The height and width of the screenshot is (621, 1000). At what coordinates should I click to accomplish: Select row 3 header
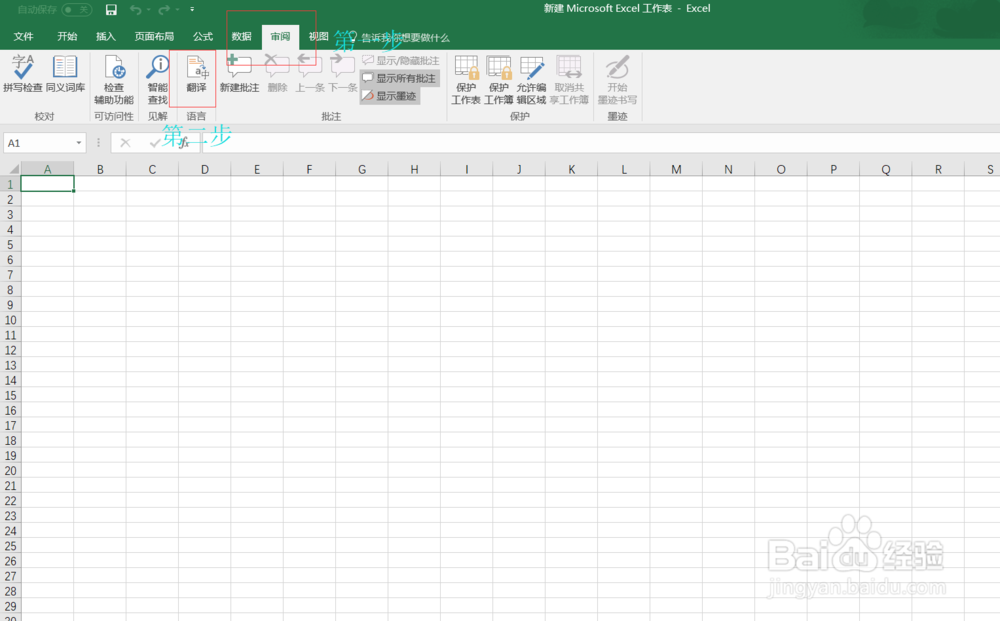click(10, 214)
